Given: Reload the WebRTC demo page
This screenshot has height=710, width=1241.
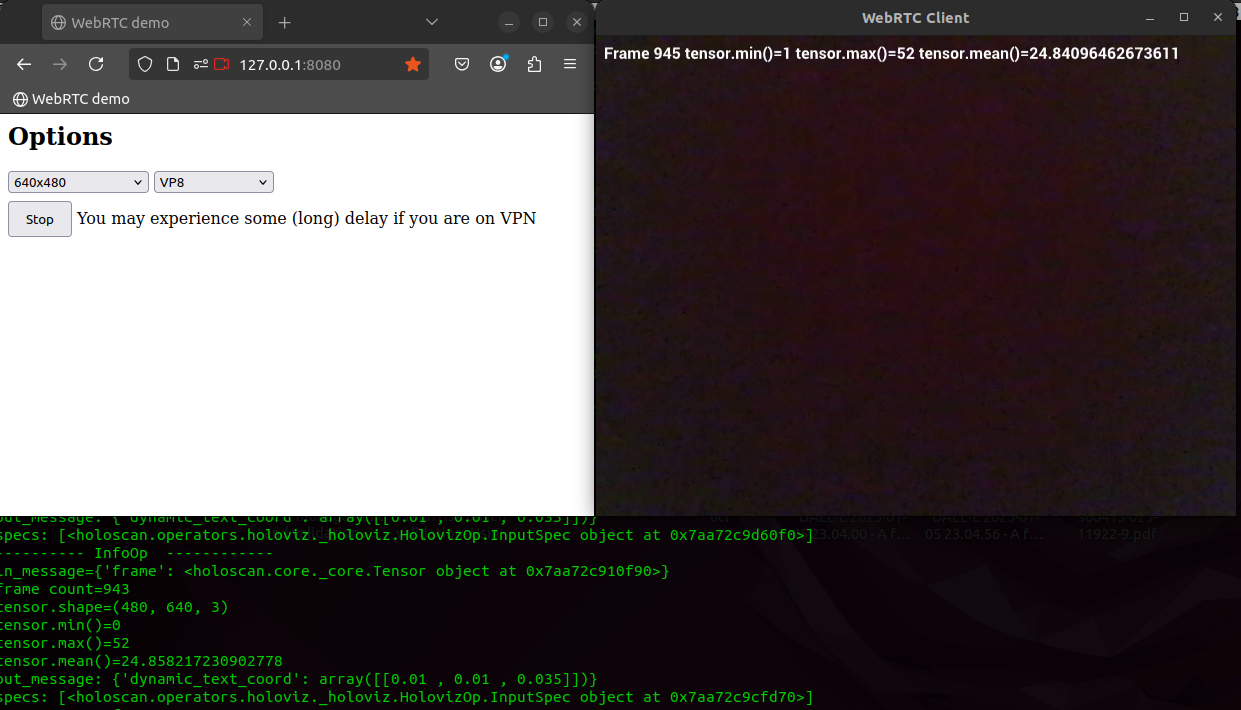Looking at the screenshot, I should (96, 64).
